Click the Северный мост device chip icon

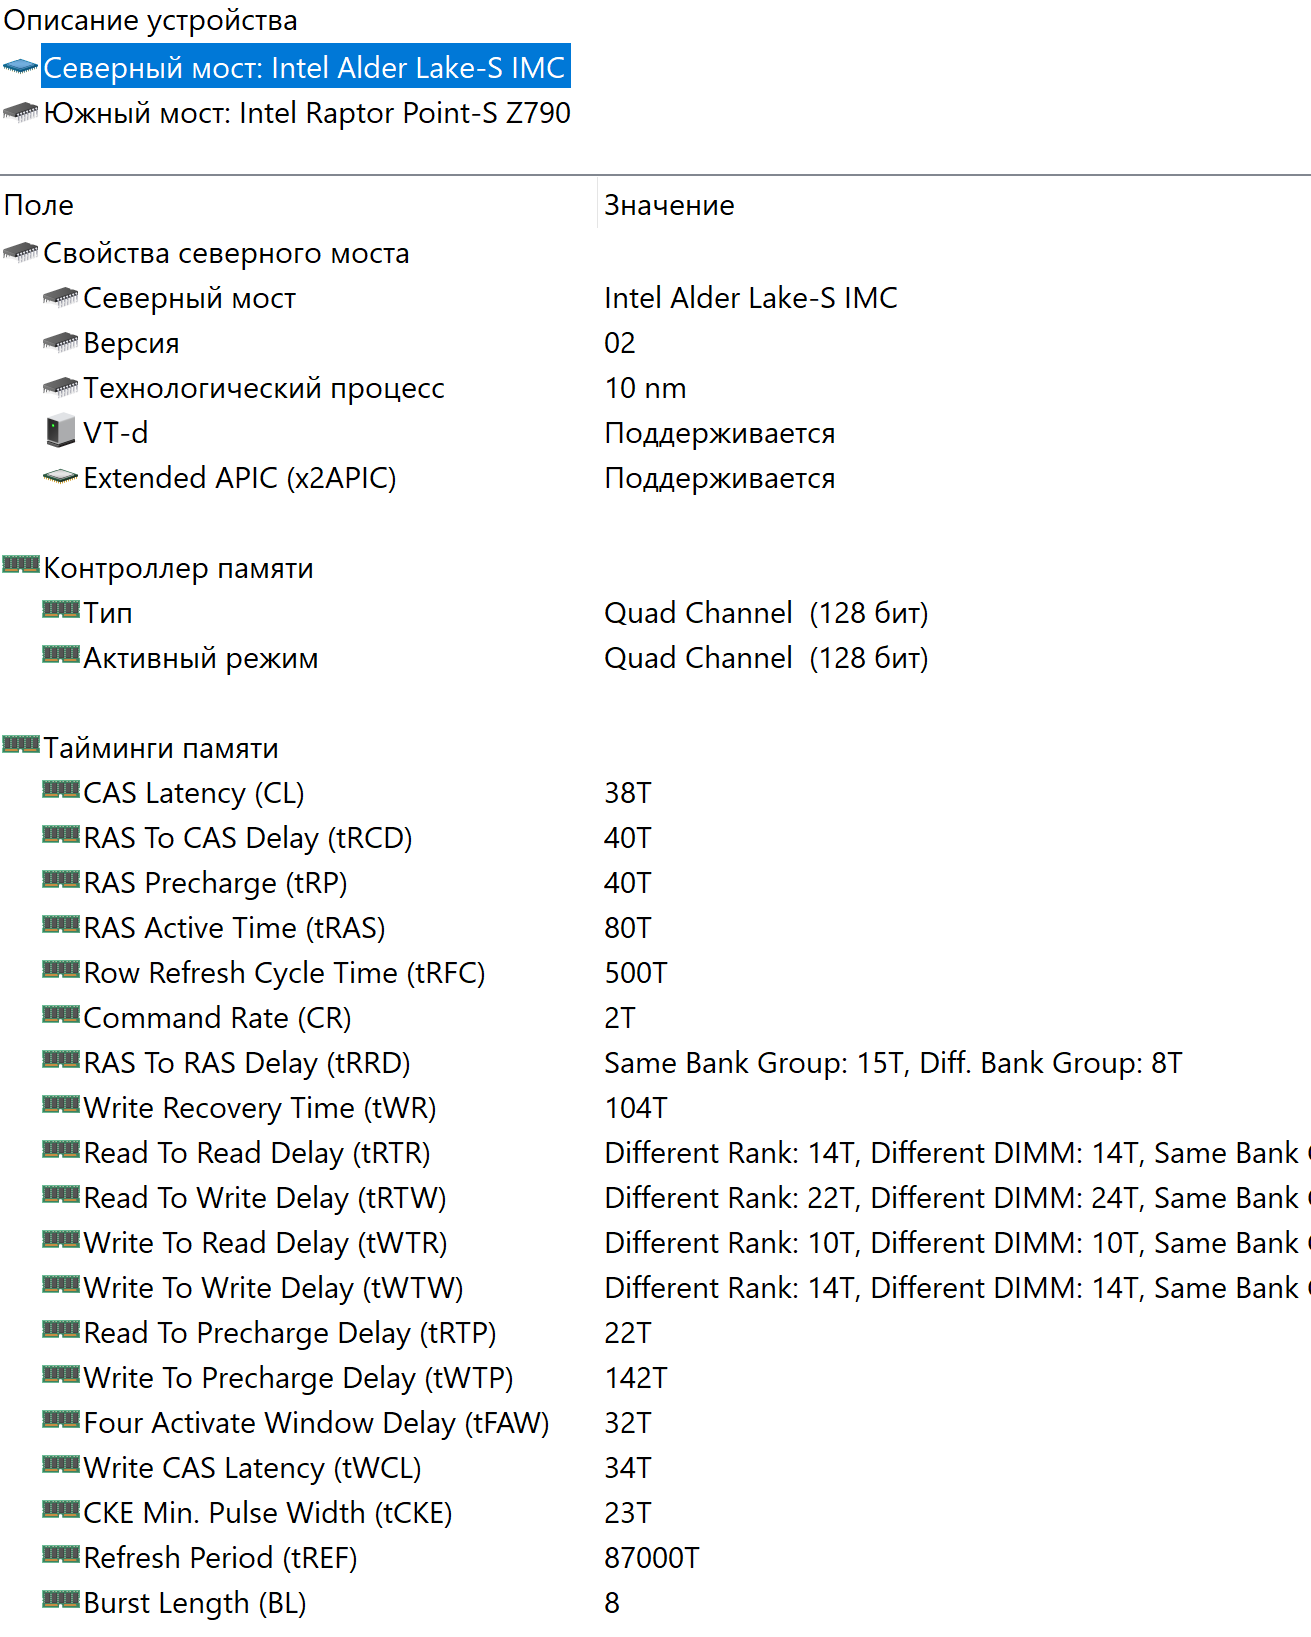[20, 67]
